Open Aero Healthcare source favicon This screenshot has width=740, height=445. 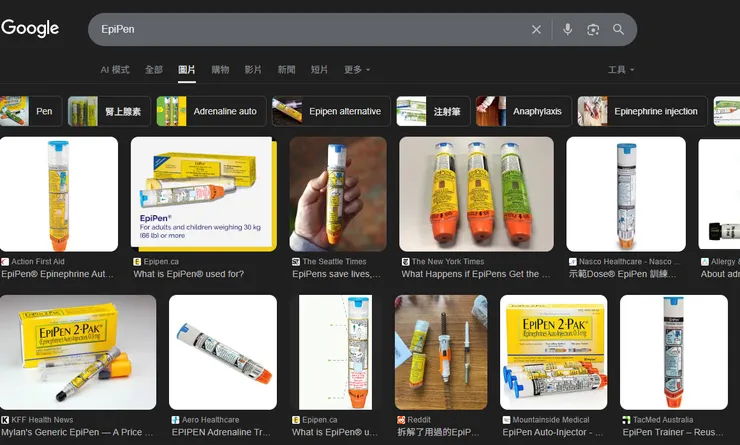coord(176,420)
